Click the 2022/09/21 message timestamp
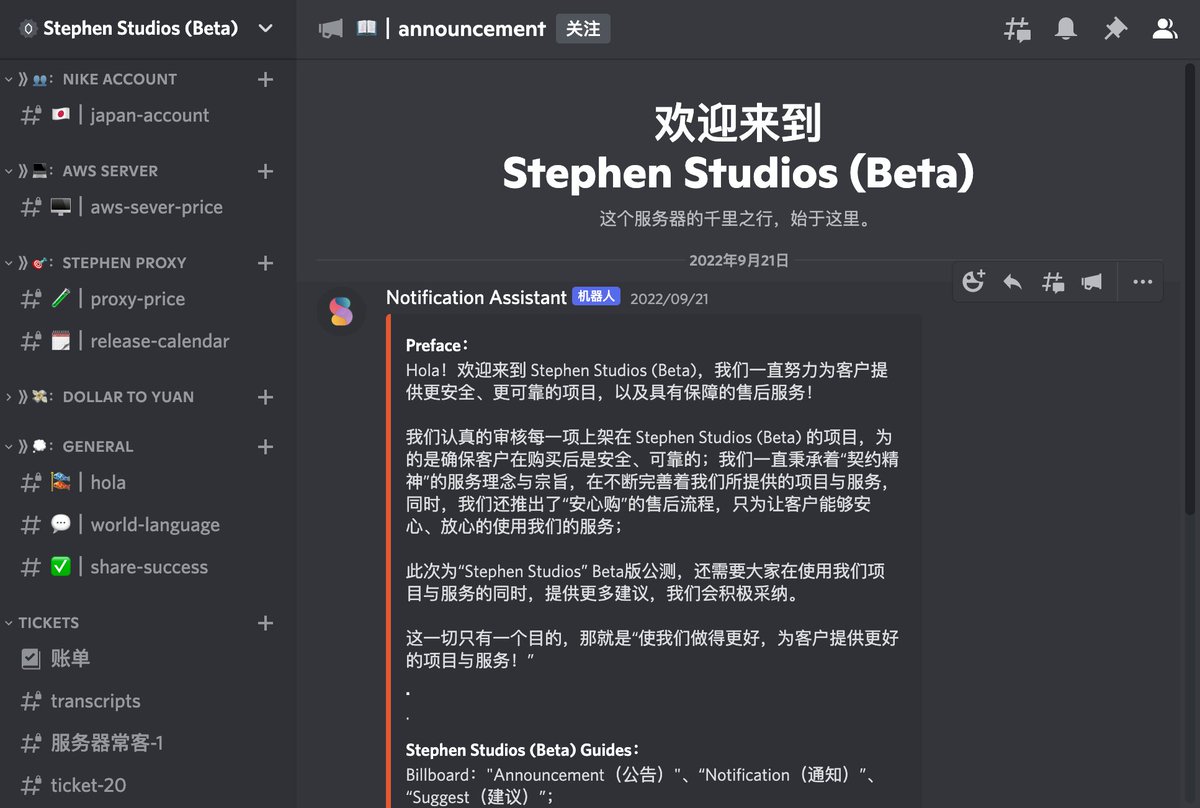 670,298
